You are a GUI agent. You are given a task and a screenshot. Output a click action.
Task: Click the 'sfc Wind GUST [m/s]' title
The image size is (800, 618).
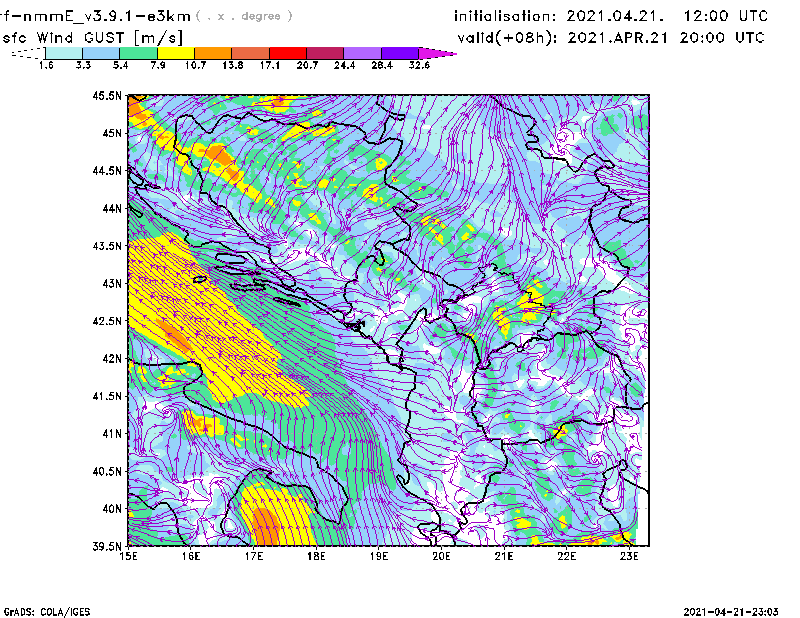click(92, 38)
